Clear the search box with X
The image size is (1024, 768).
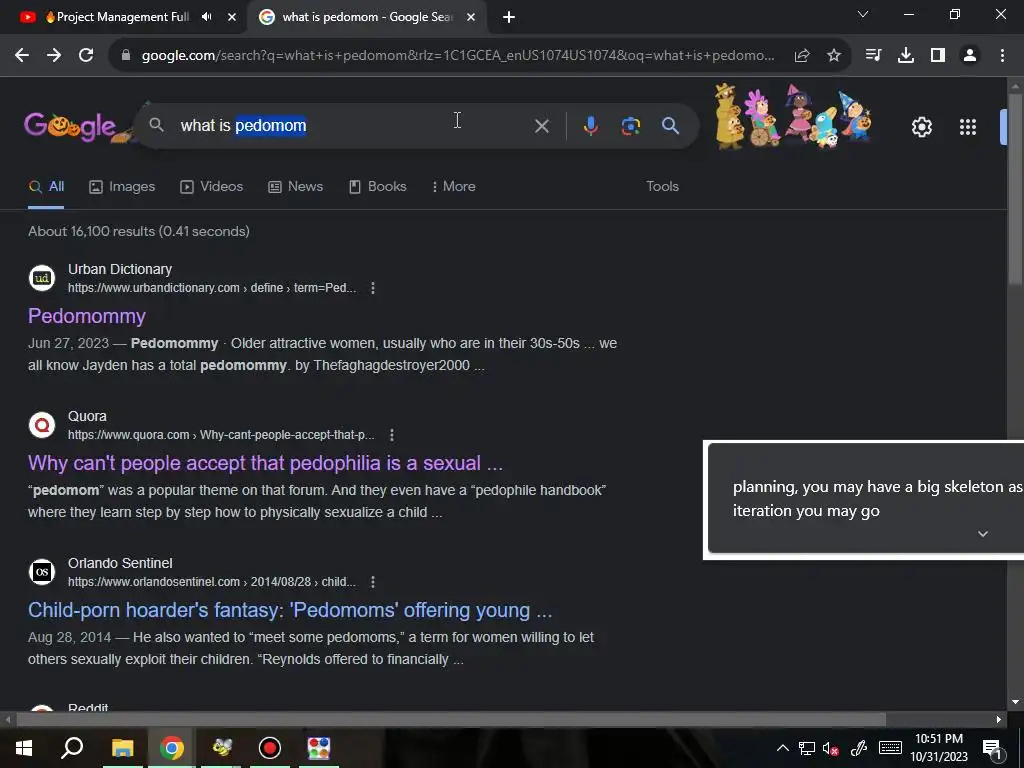click(x=541, y=126)
